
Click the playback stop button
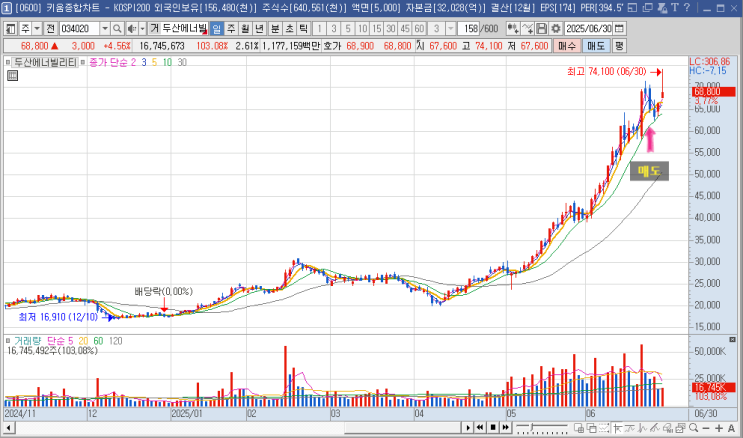(493, 428)
